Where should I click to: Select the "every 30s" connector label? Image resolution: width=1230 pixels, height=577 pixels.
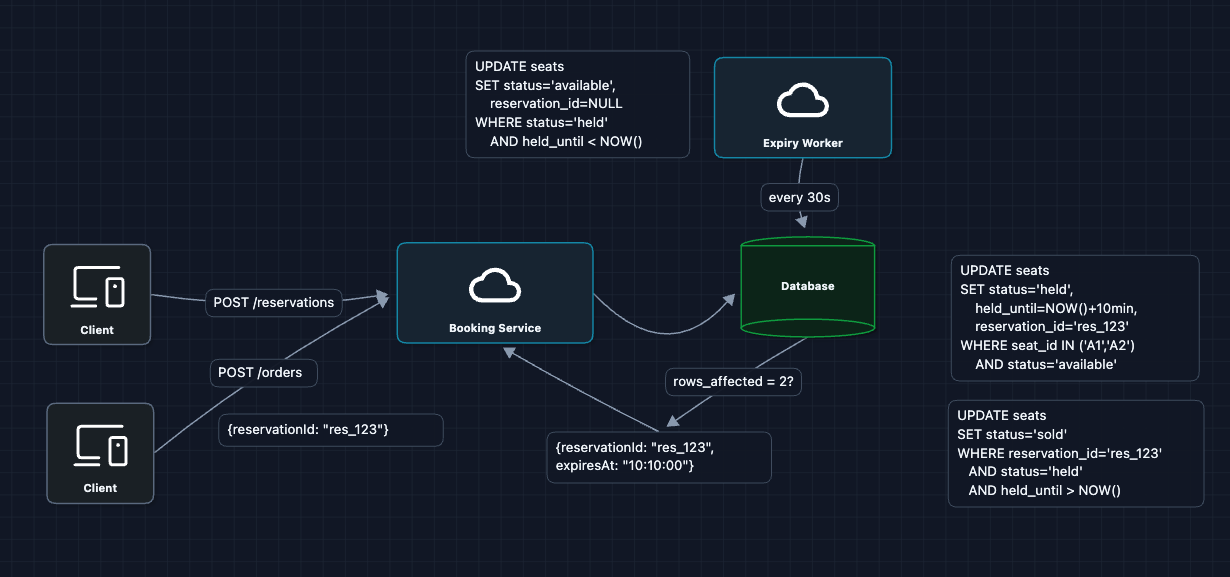tap(799, 198)
